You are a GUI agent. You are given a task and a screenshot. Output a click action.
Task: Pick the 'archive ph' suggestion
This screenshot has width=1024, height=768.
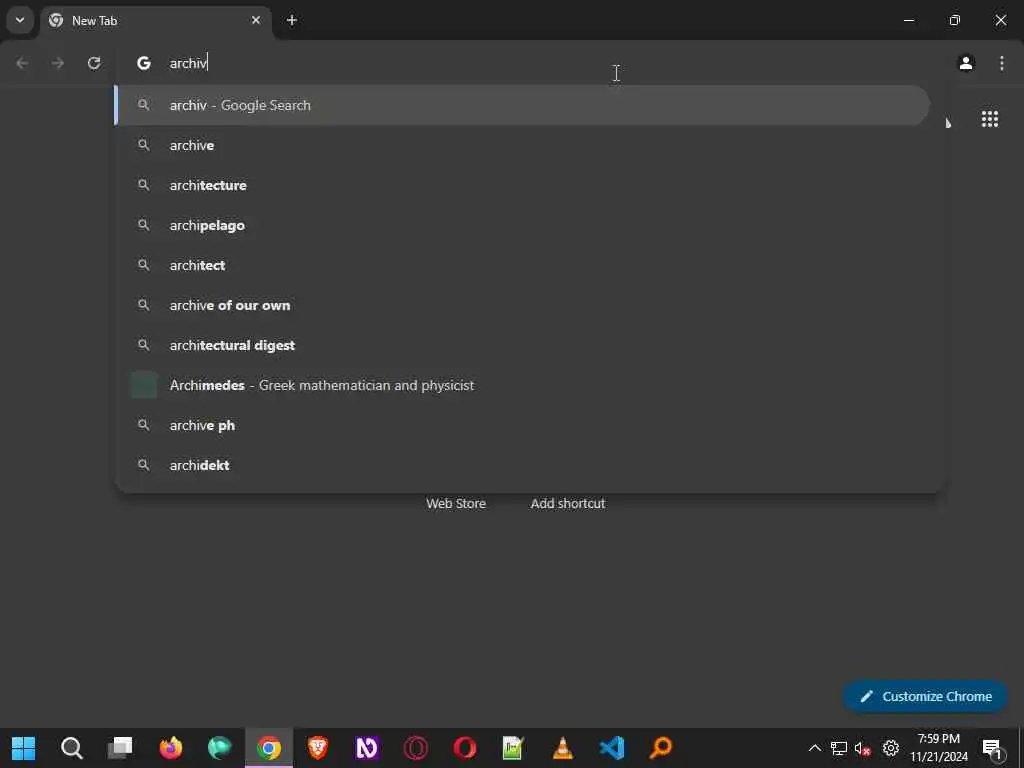[522, 425]
